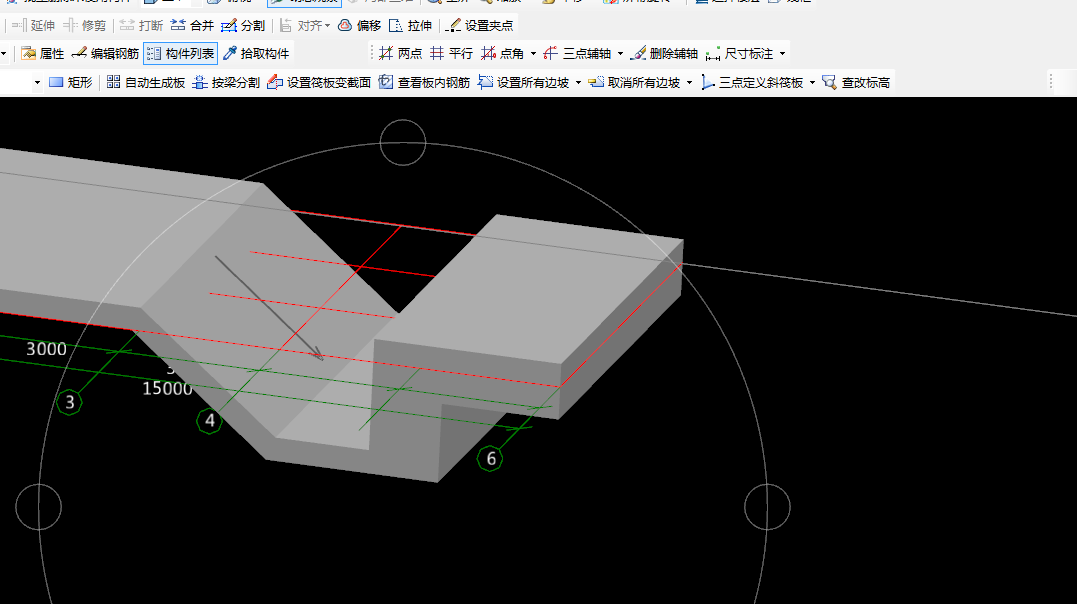Open dropdown arrow left of 矩形

coord(37,82)
